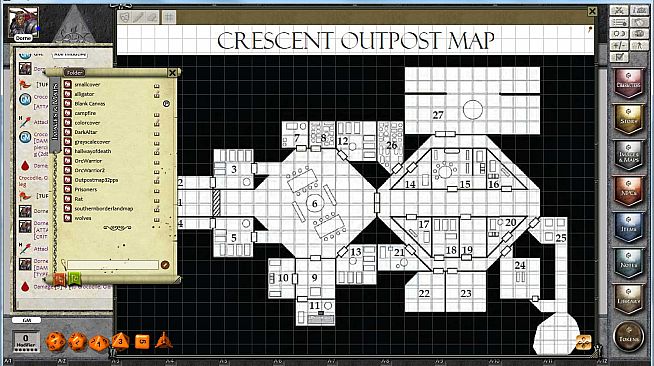The width and height of the screenshot is (654, 366).
Task: Select the eraser tool in map toolbar
Action: click(x=153, y=17)
